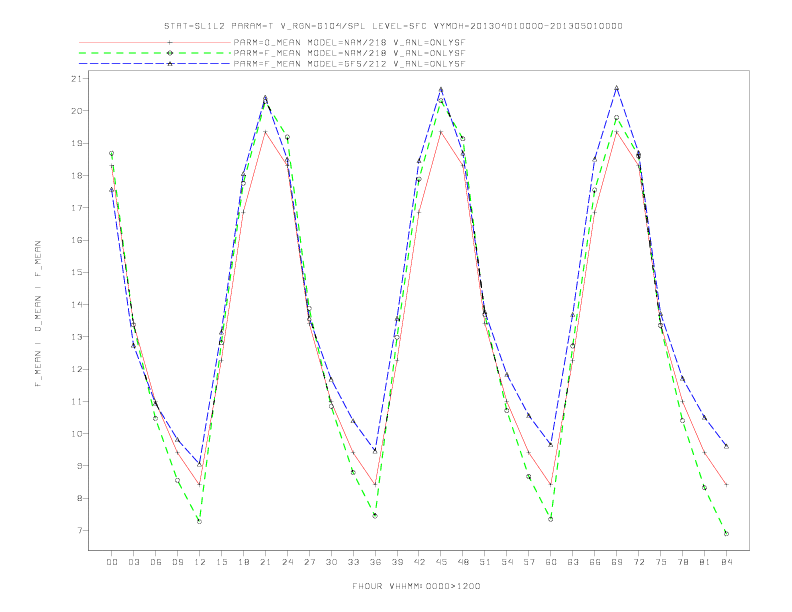Click the blue dashed line sample in legend
Screen dimensions: 792x612
[x=155, y=64]
